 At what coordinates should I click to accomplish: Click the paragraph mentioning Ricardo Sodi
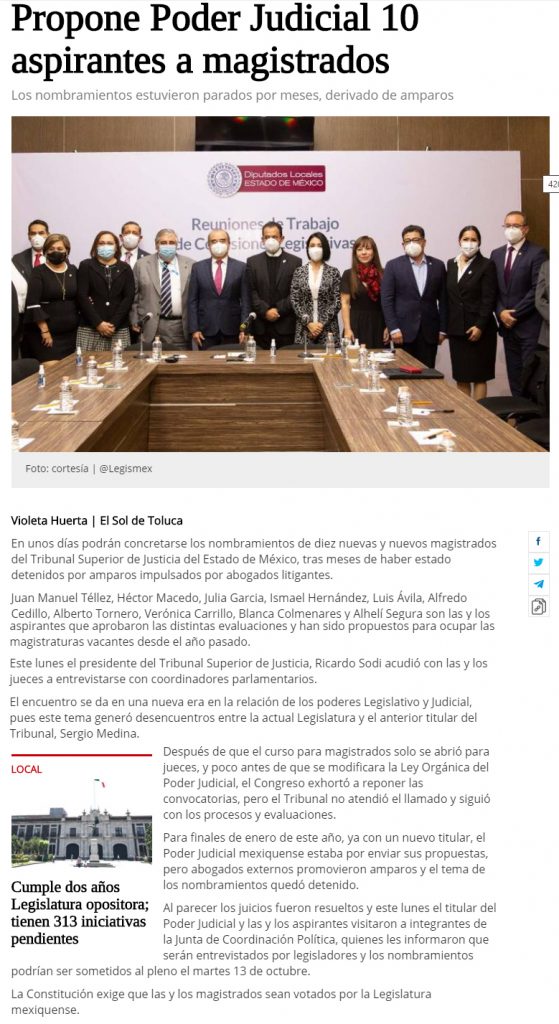point(249,671)
